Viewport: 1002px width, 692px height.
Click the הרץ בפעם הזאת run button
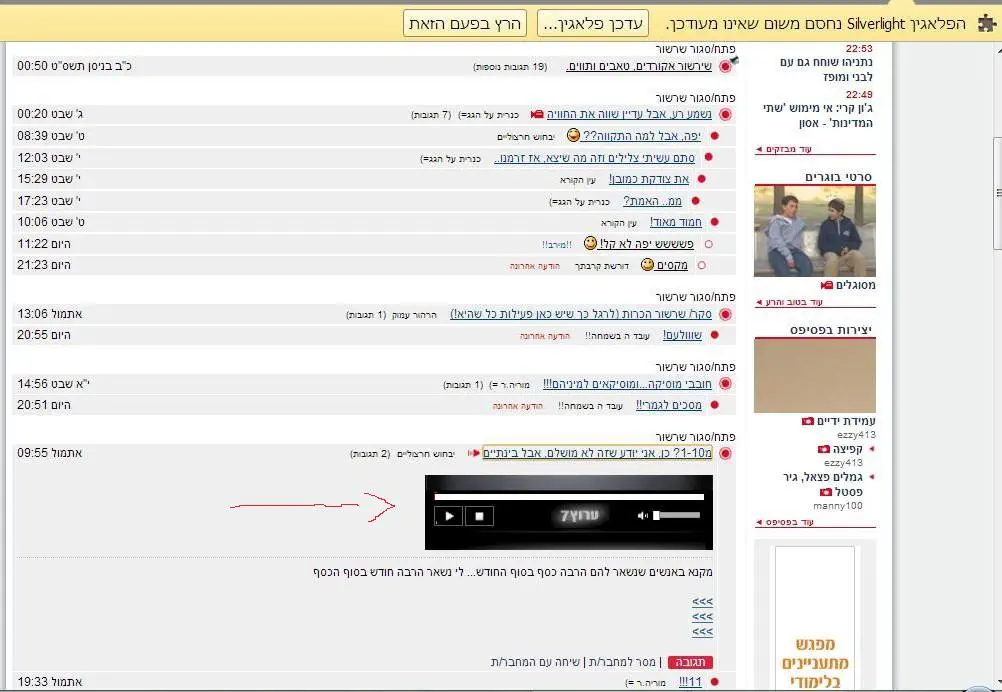click(x=465, y=23)
